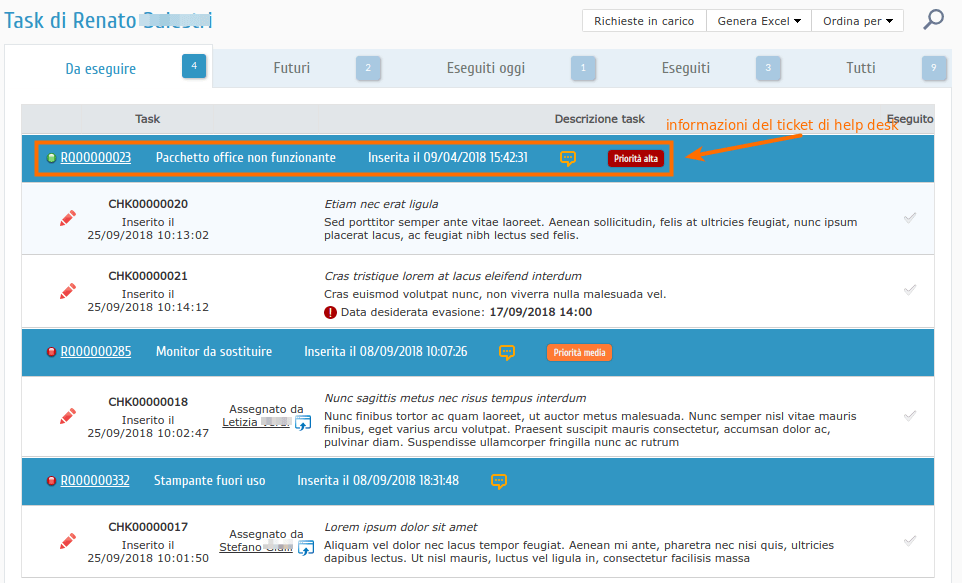Click the Eseguiti oggi count badge 1
This screenshot has width=962, height=583.
click(x=583, y=68)
